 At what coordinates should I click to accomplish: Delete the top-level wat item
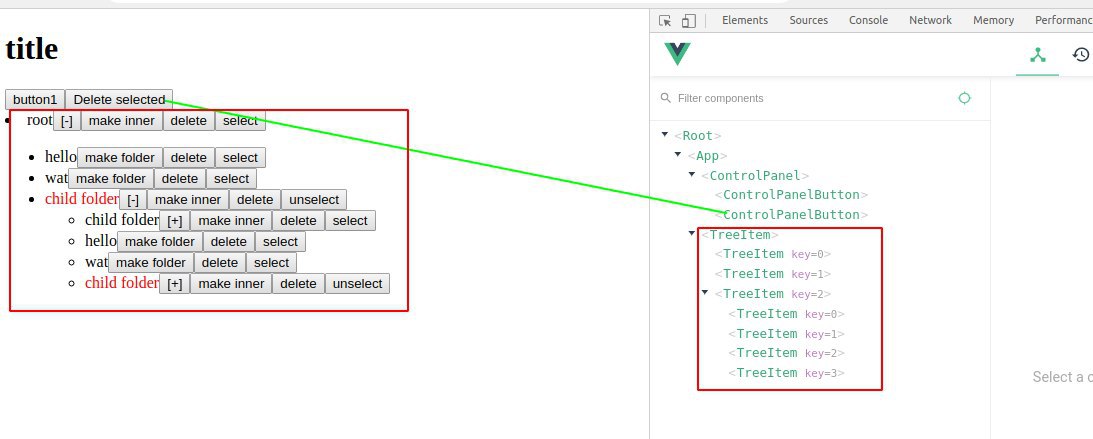(180, 178)
